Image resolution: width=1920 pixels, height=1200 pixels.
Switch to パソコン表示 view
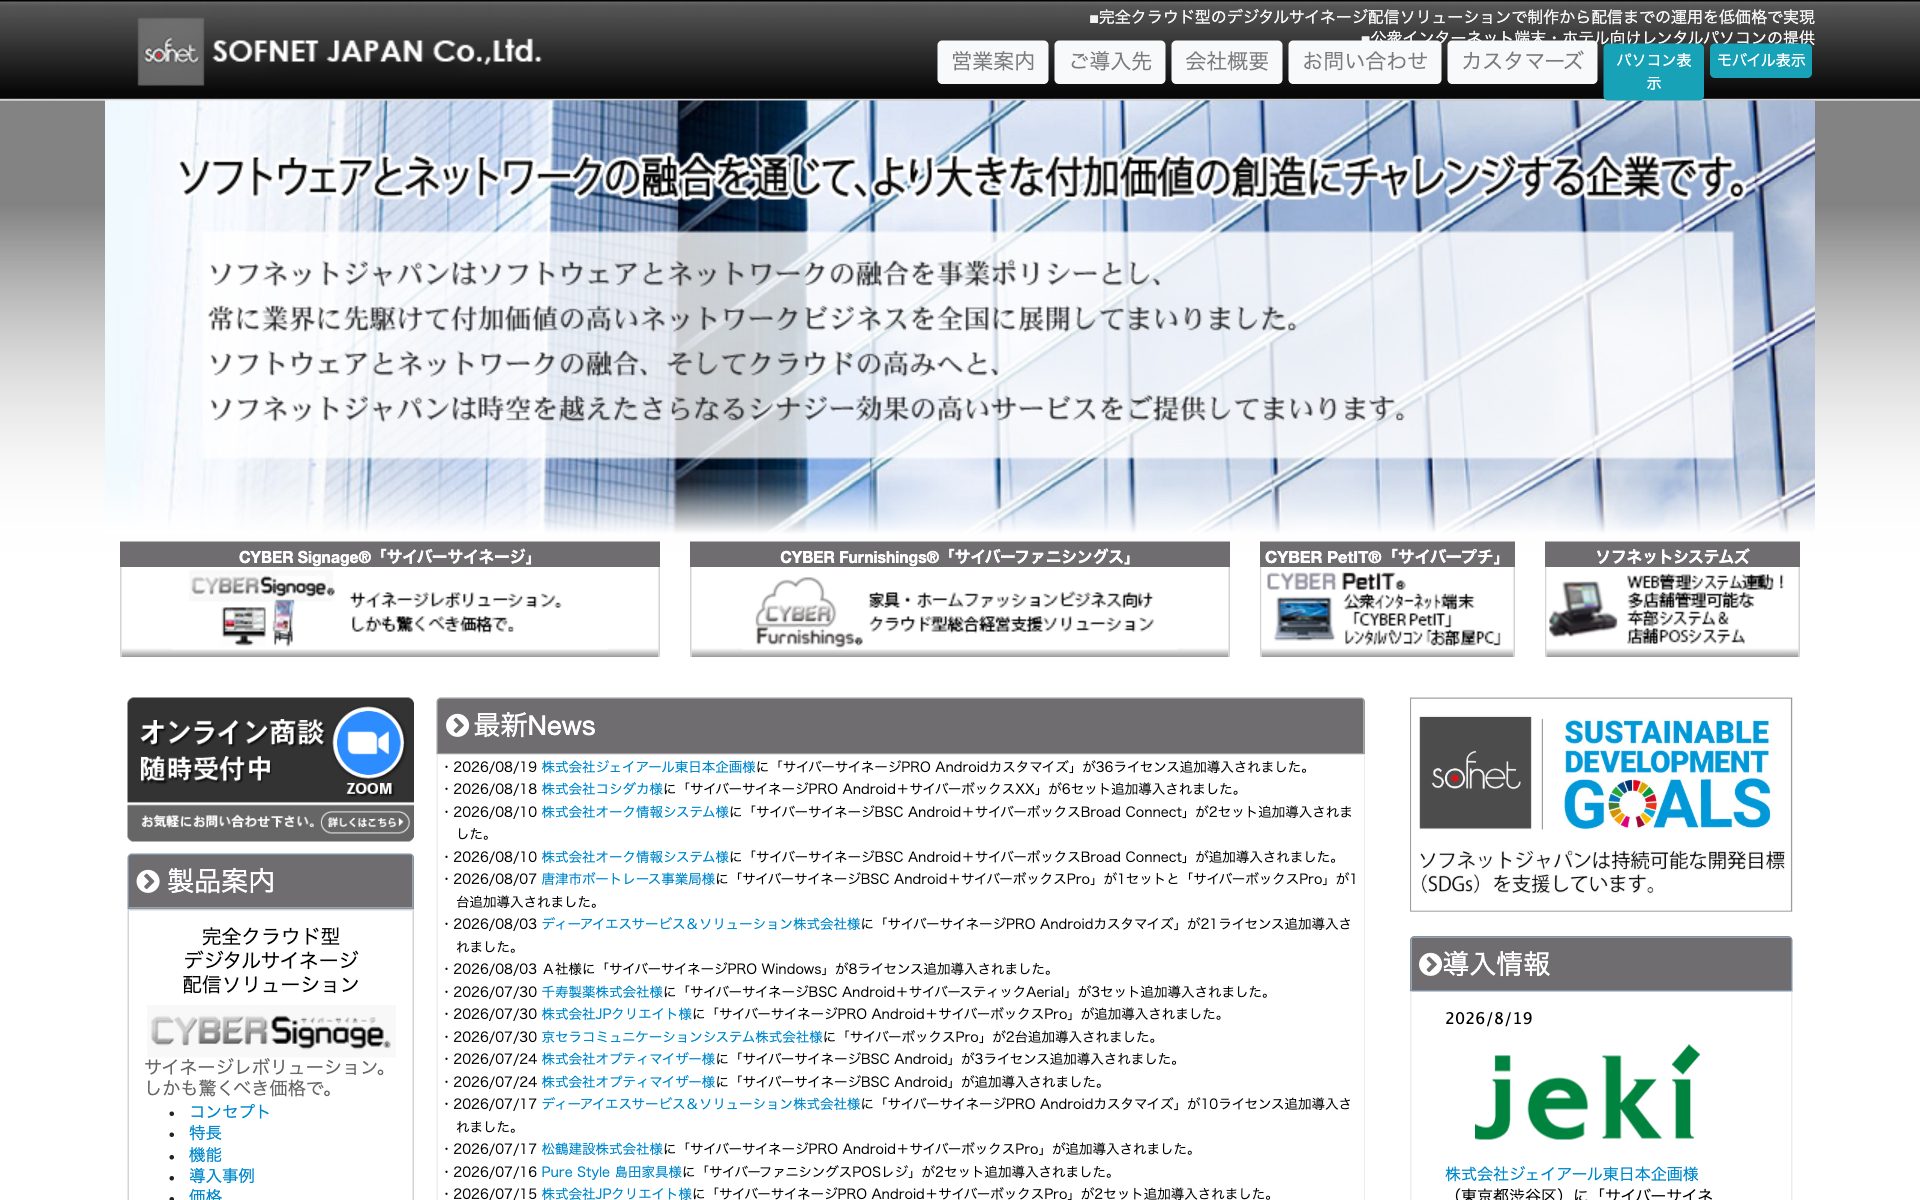coord(1654,71)
